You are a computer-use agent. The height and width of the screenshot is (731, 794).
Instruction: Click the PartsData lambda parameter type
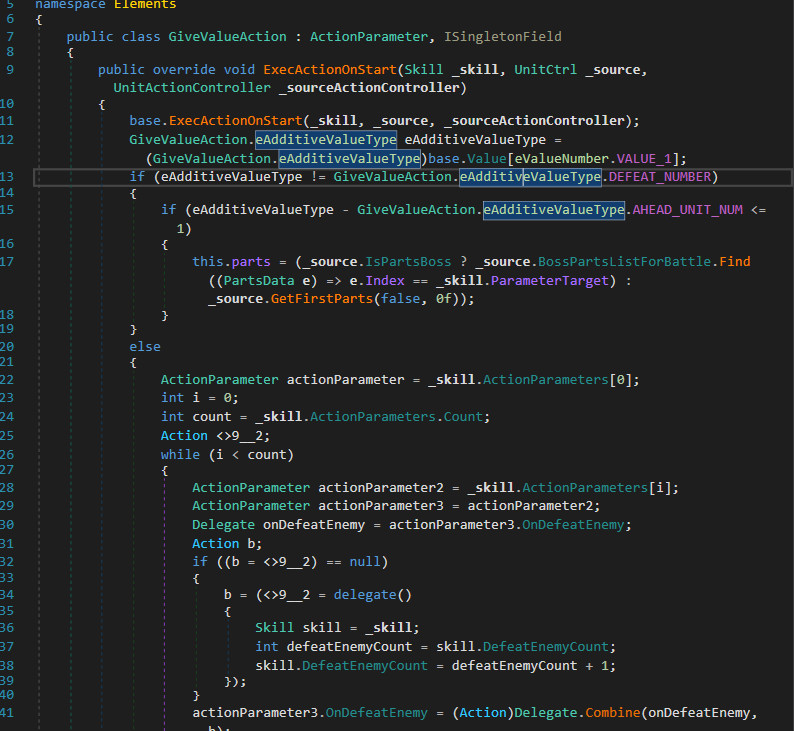259,281
